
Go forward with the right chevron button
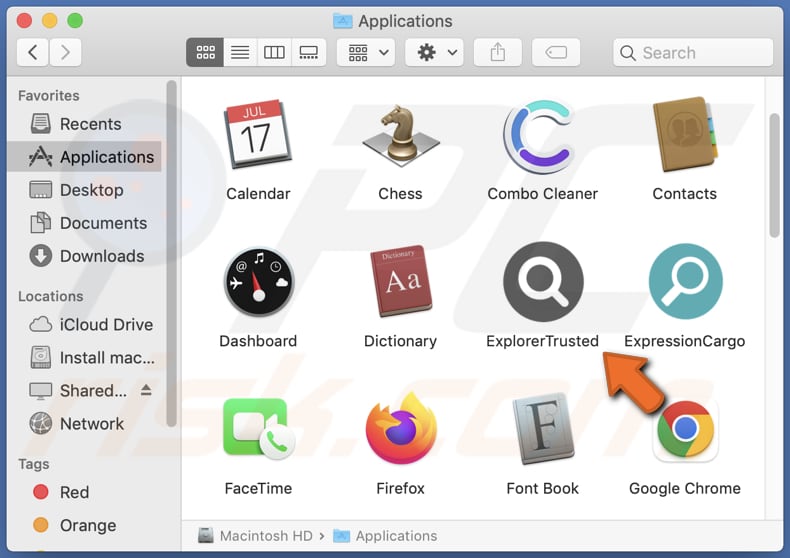[65, 52]
